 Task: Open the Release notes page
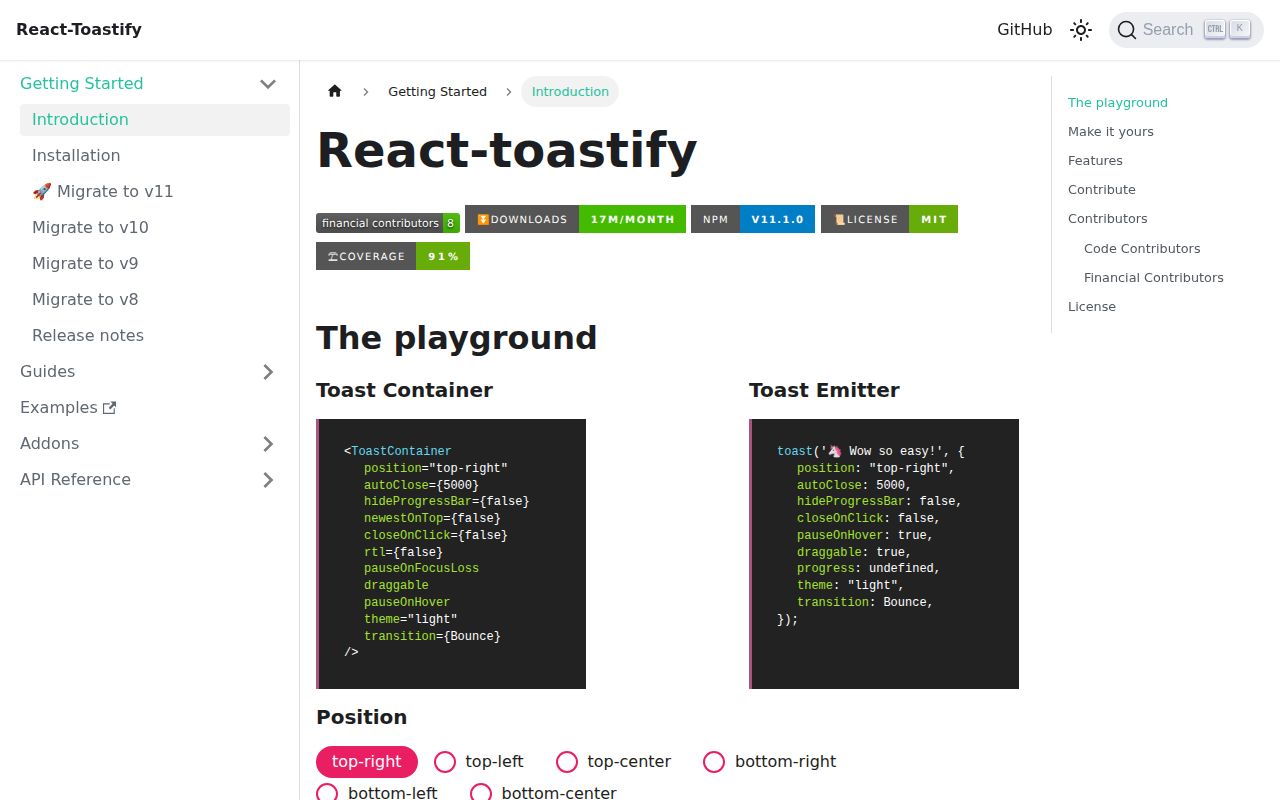click(x=155, y=336)
